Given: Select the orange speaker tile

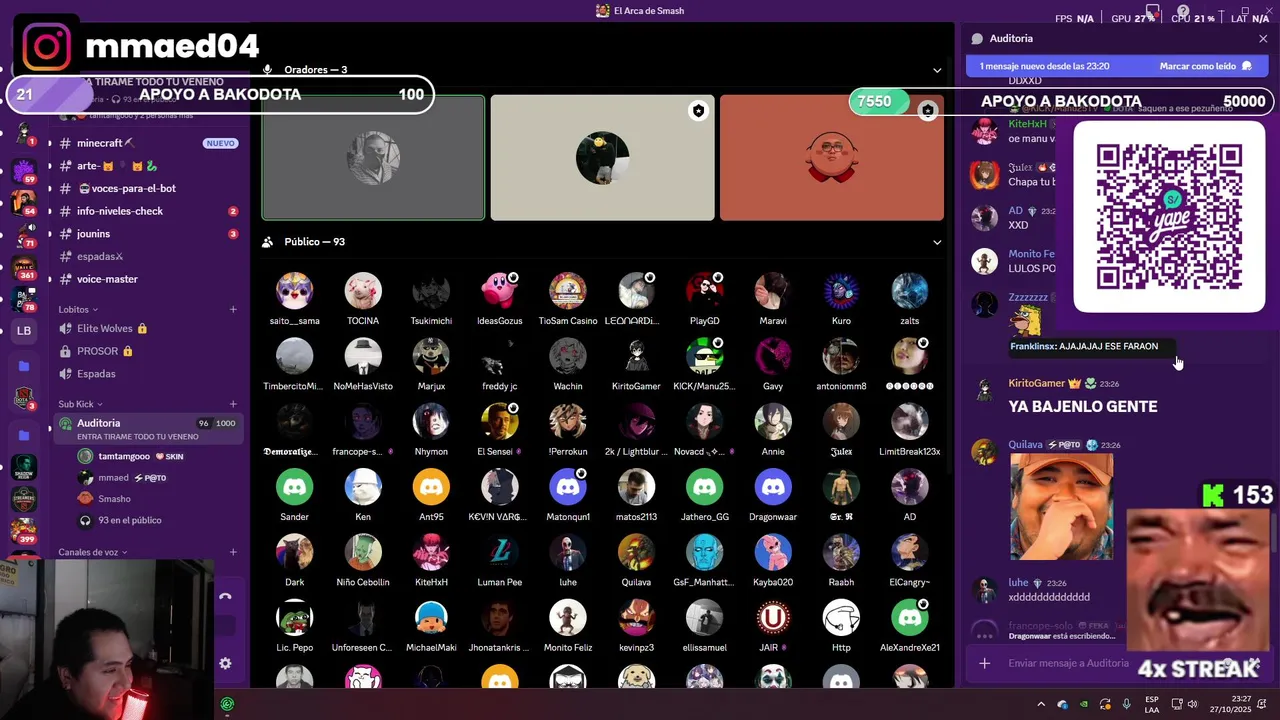Looking at the screenshot, I should [x=831, y=158].
